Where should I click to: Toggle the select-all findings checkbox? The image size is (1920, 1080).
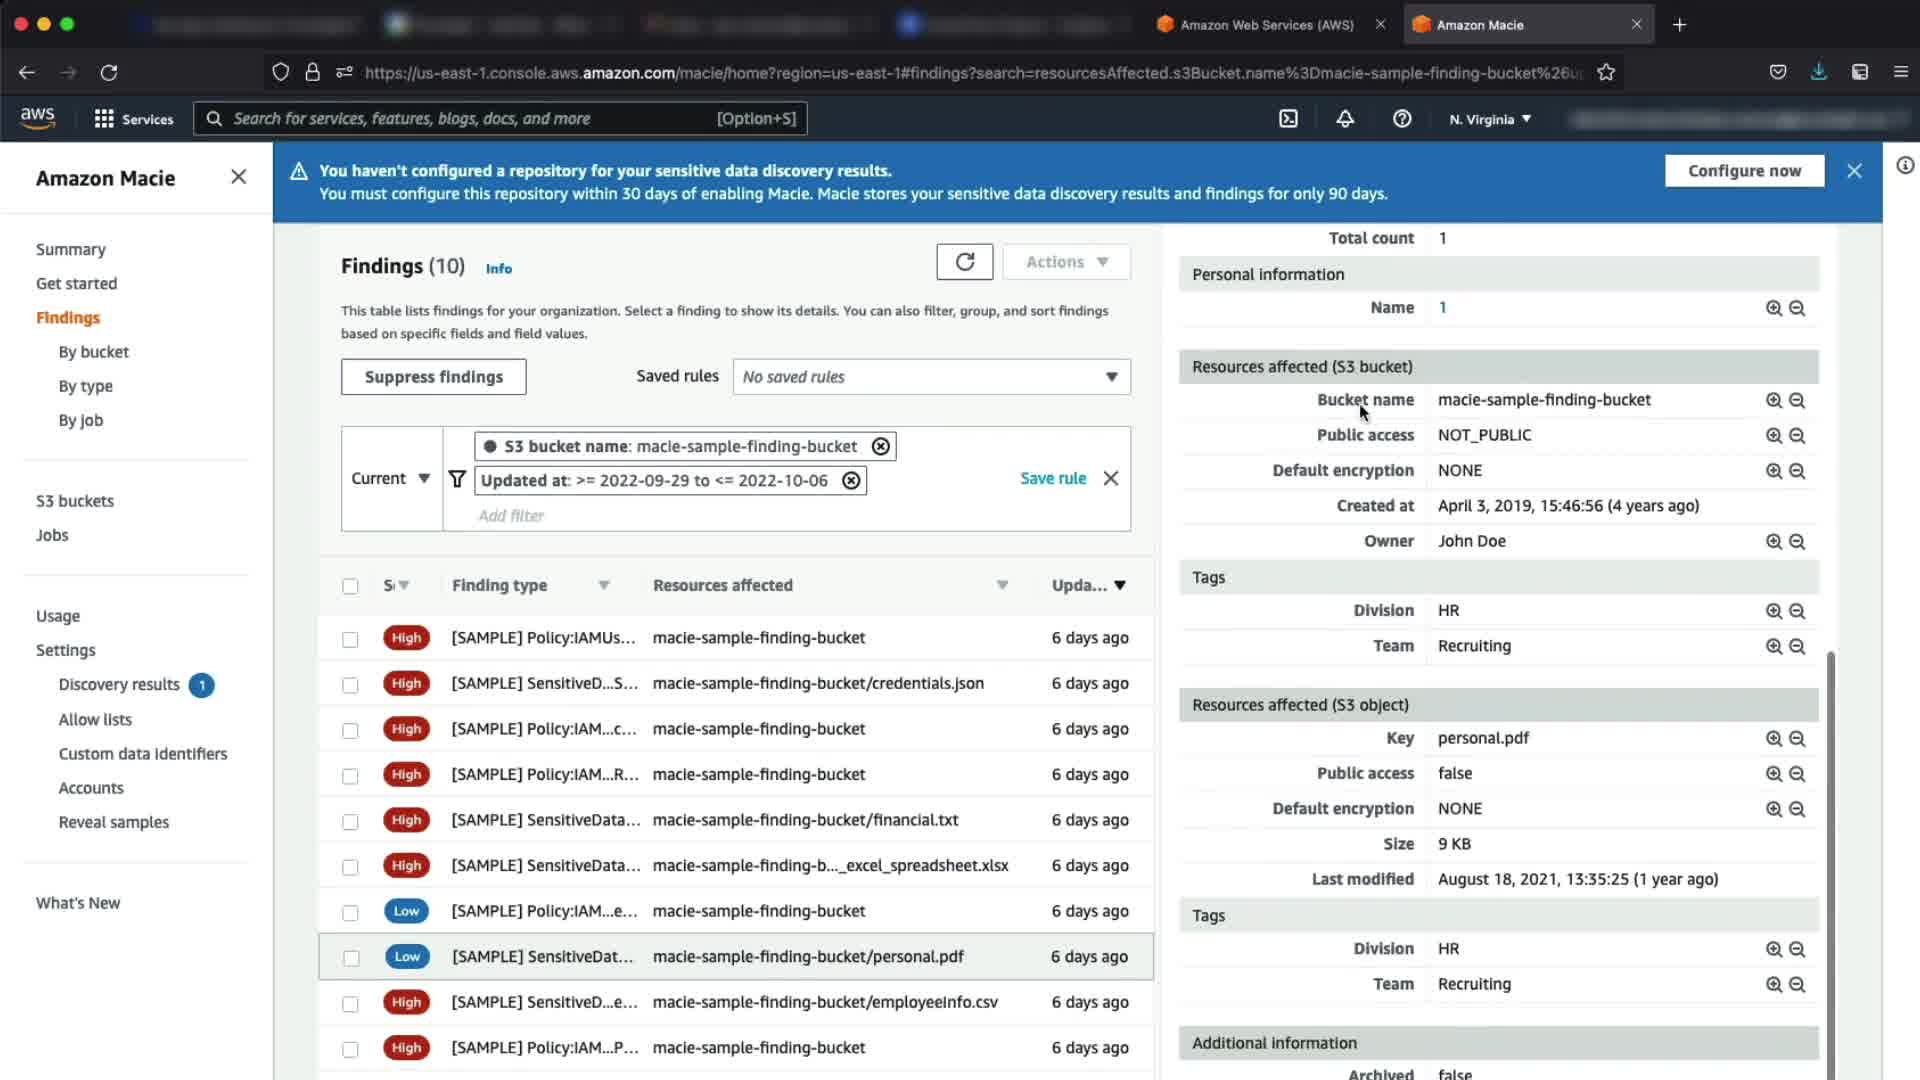pos(350,586)
